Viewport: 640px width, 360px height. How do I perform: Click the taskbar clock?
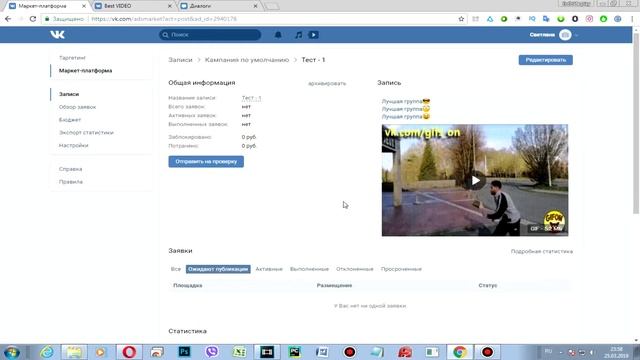(x=616, y=352)
